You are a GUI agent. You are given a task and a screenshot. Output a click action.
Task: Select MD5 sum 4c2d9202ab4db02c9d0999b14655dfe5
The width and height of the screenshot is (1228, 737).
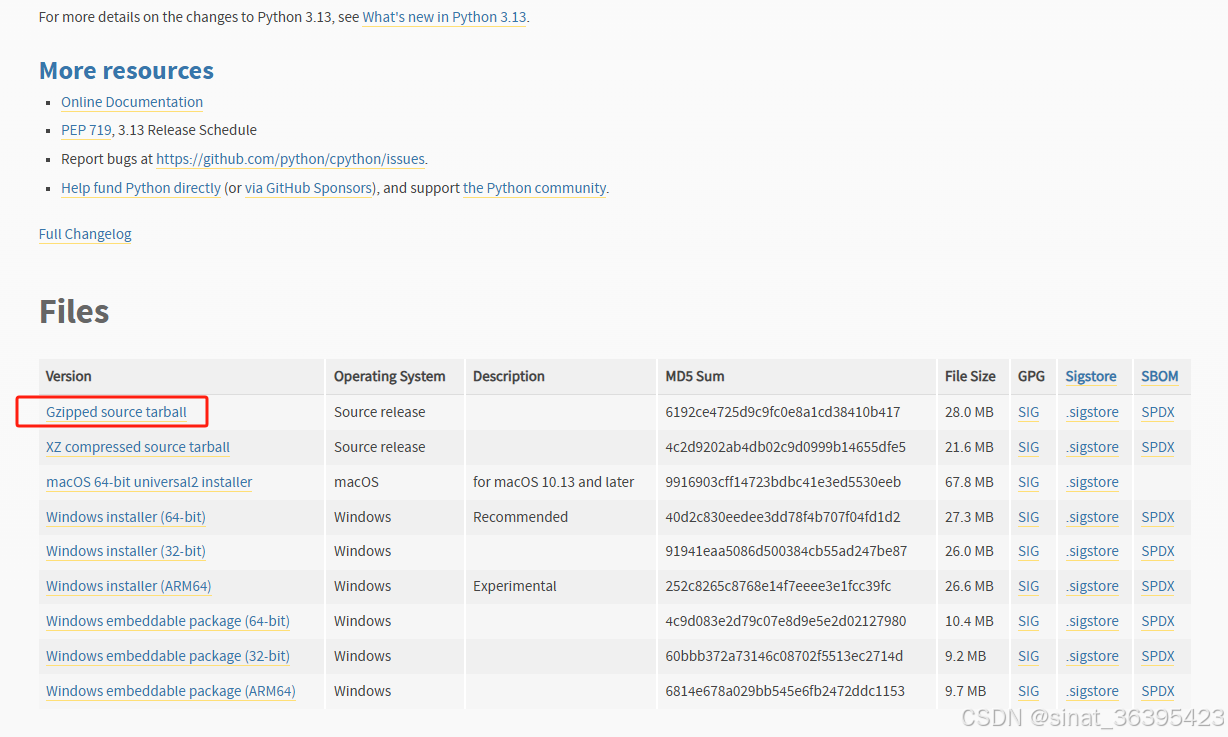pos(785,447)
